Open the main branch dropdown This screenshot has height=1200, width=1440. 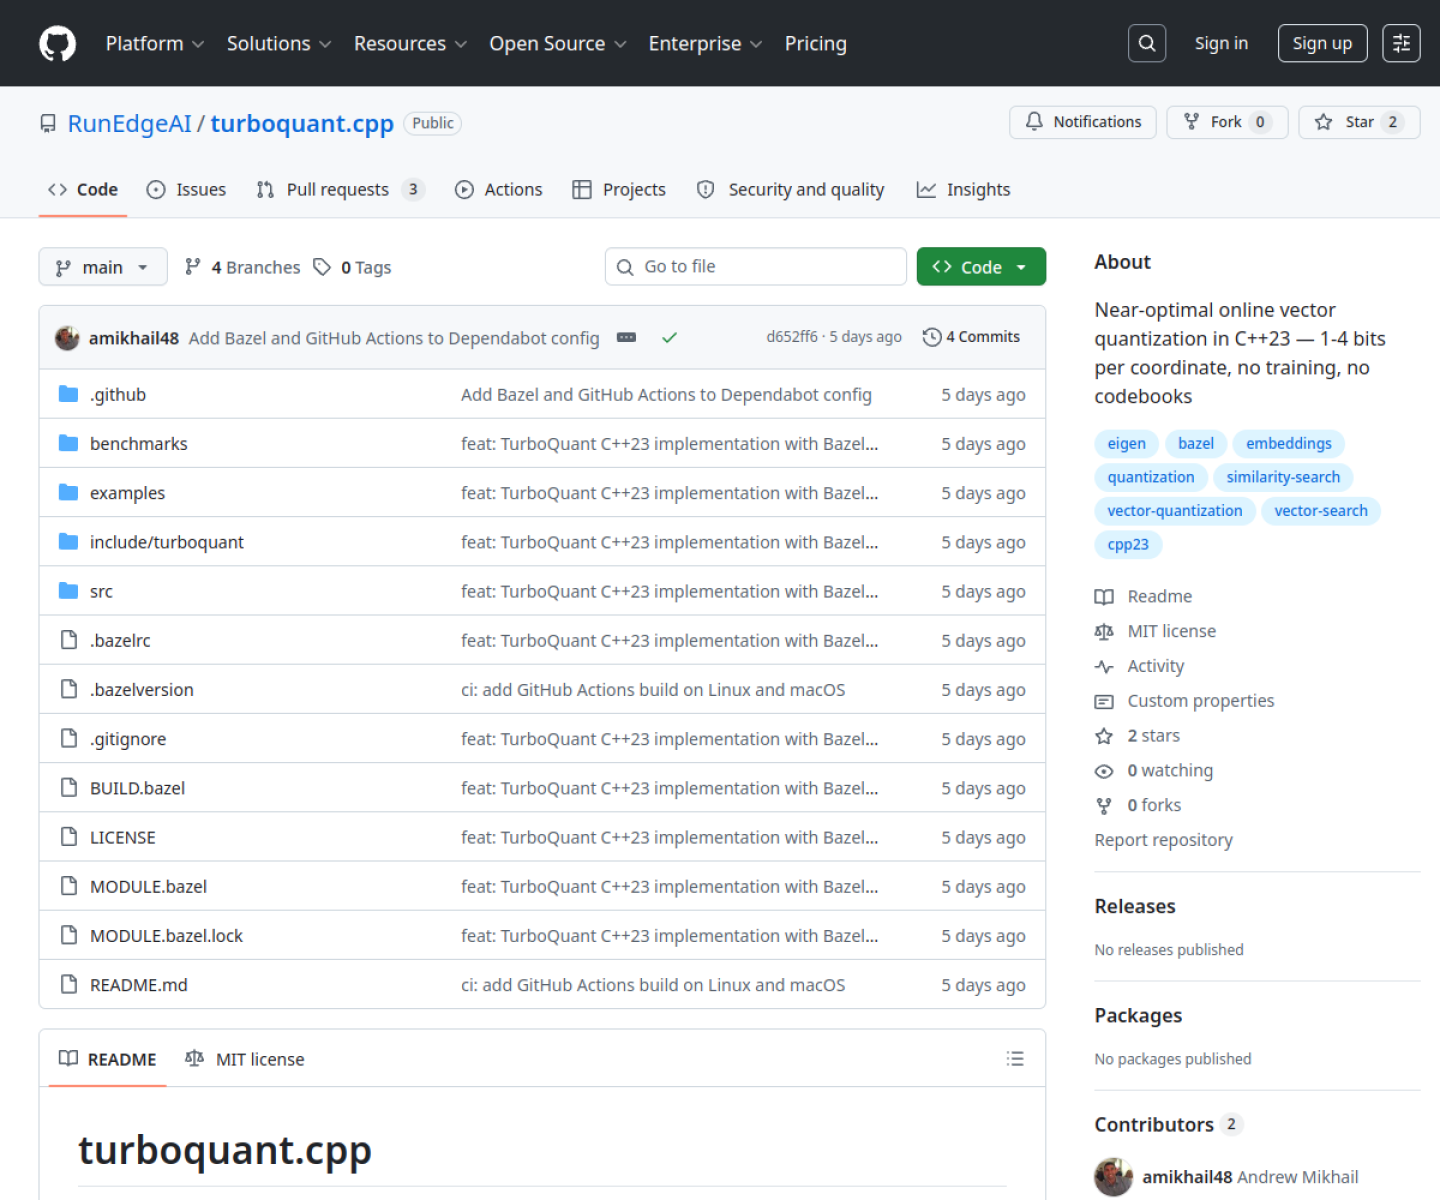103,267
